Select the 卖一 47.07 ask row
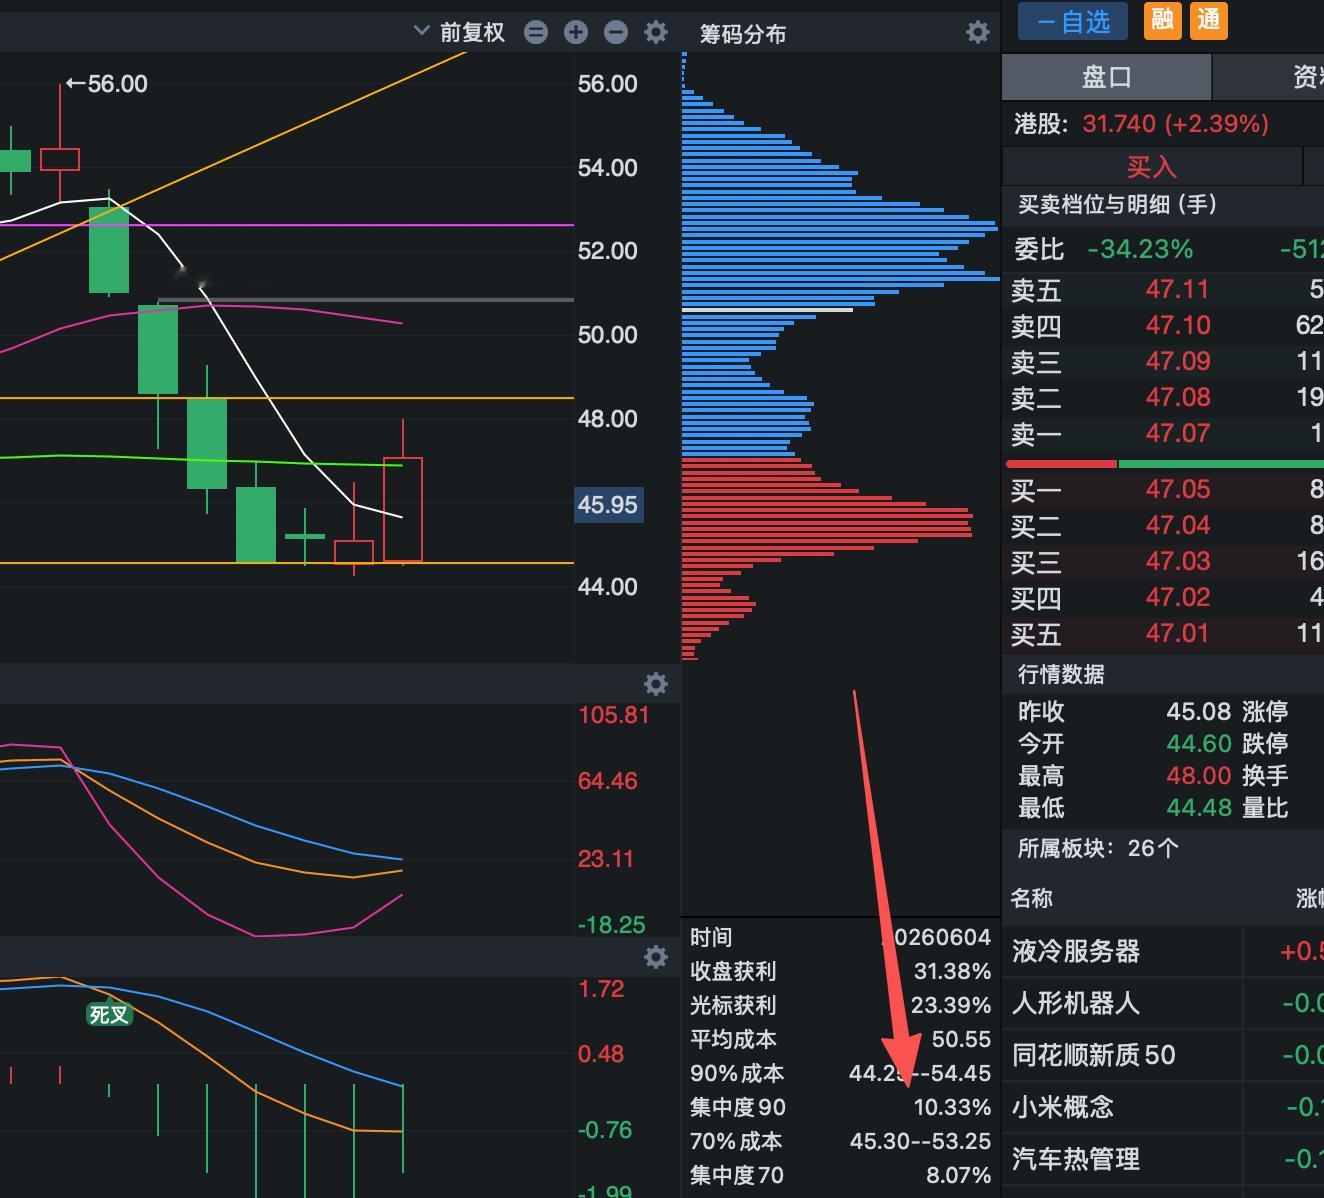This screenshot has height=1198, width=1324. (x=1163, y=434)
